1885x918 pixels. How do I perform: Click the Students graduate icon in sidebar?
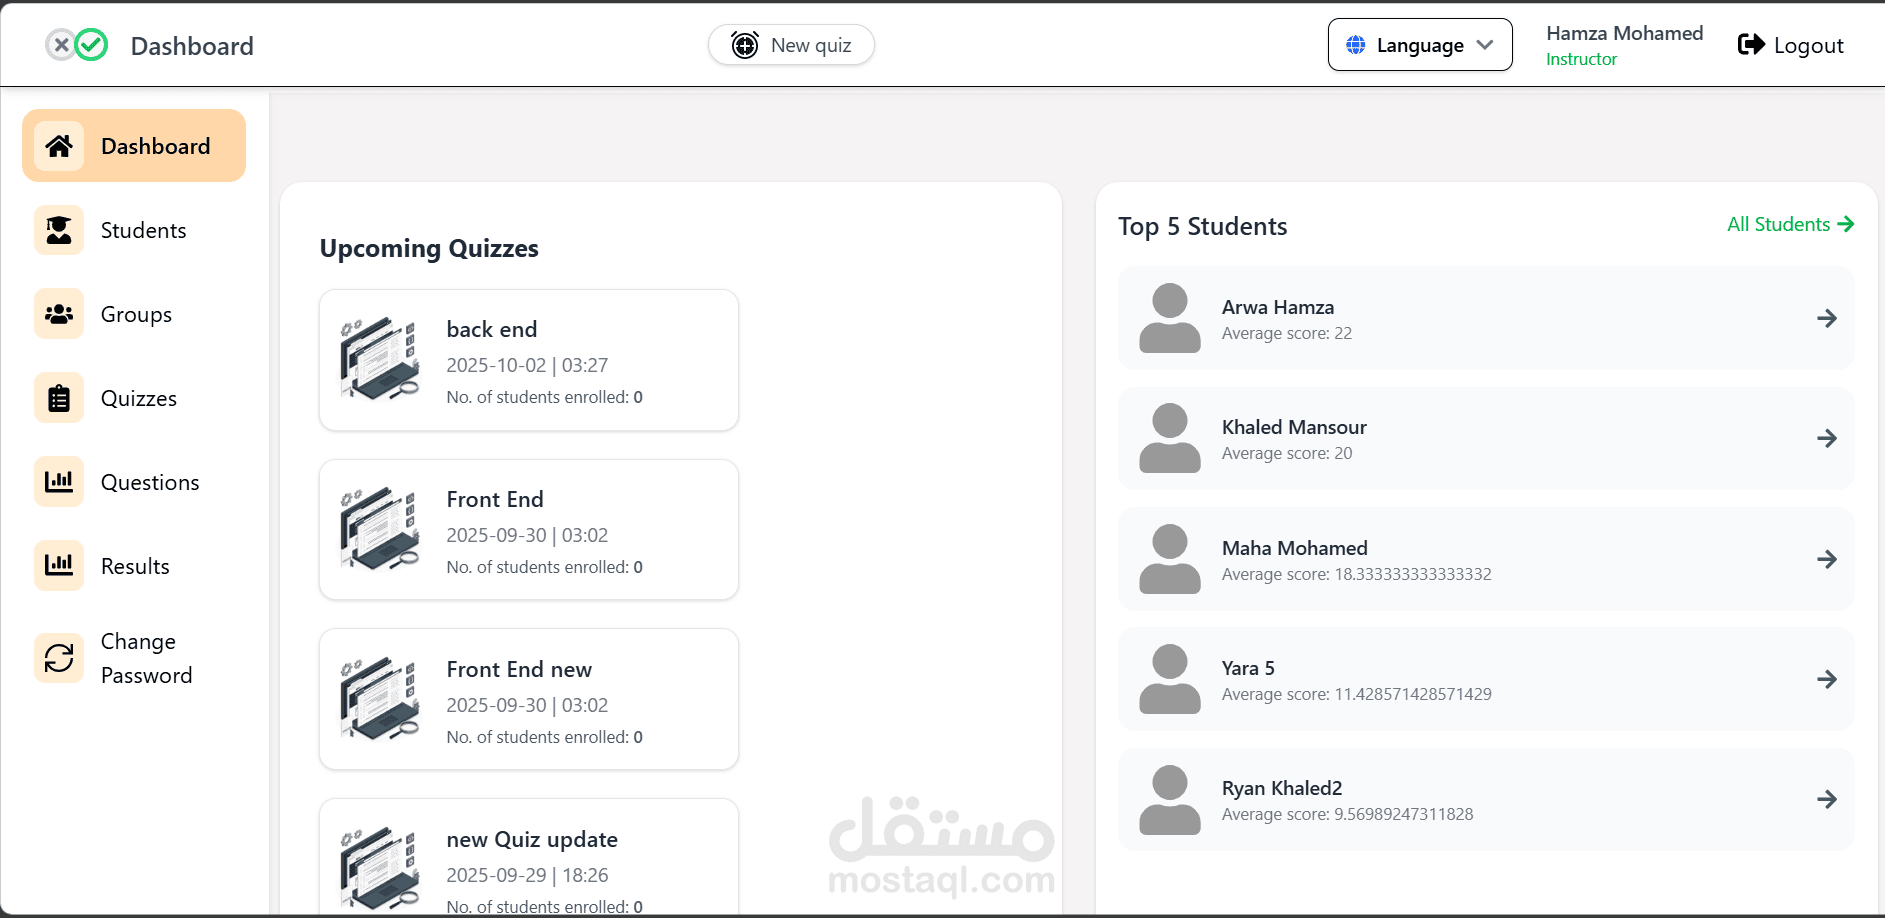pos(59,230)
